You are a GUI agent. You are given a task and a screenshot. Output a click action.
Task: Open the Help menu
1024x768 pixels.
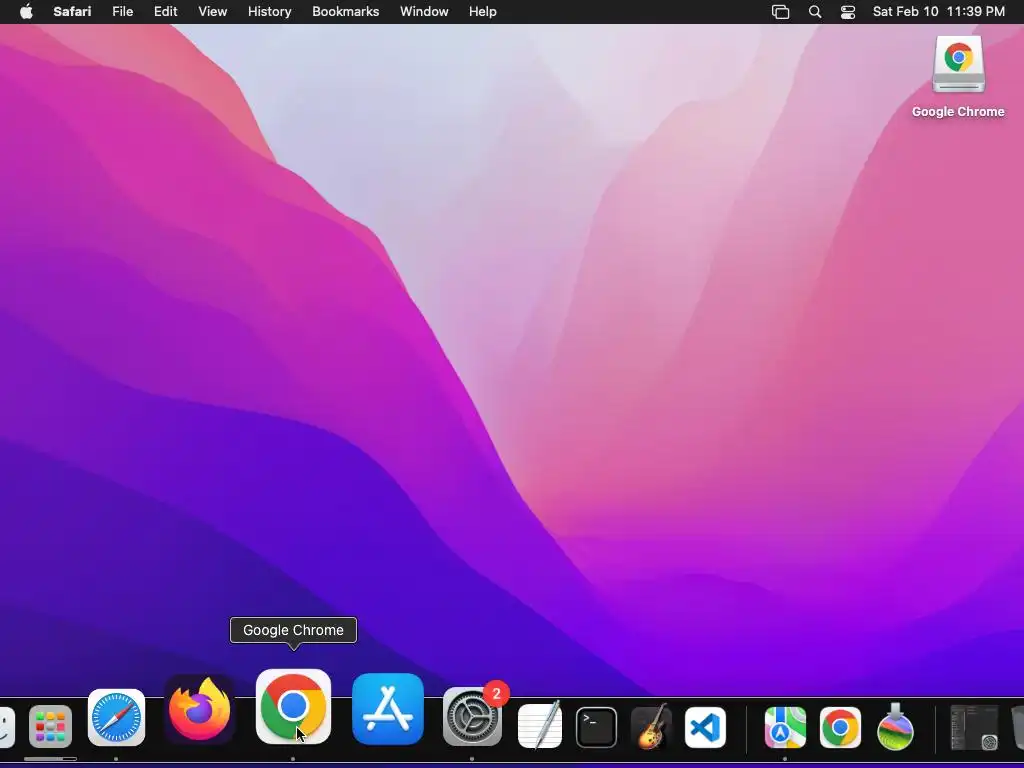pos(483,12)
